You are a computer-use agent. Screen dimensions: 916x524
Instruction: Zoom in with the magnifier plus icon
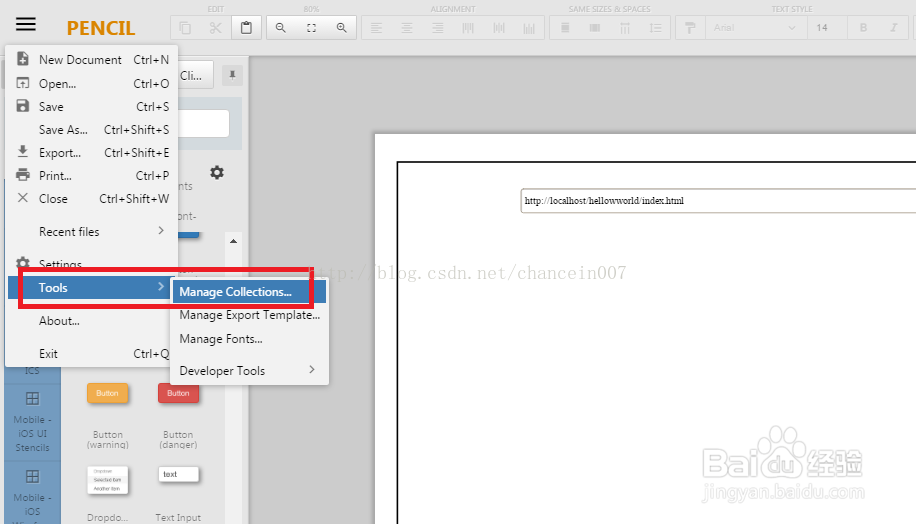(342, 27)
